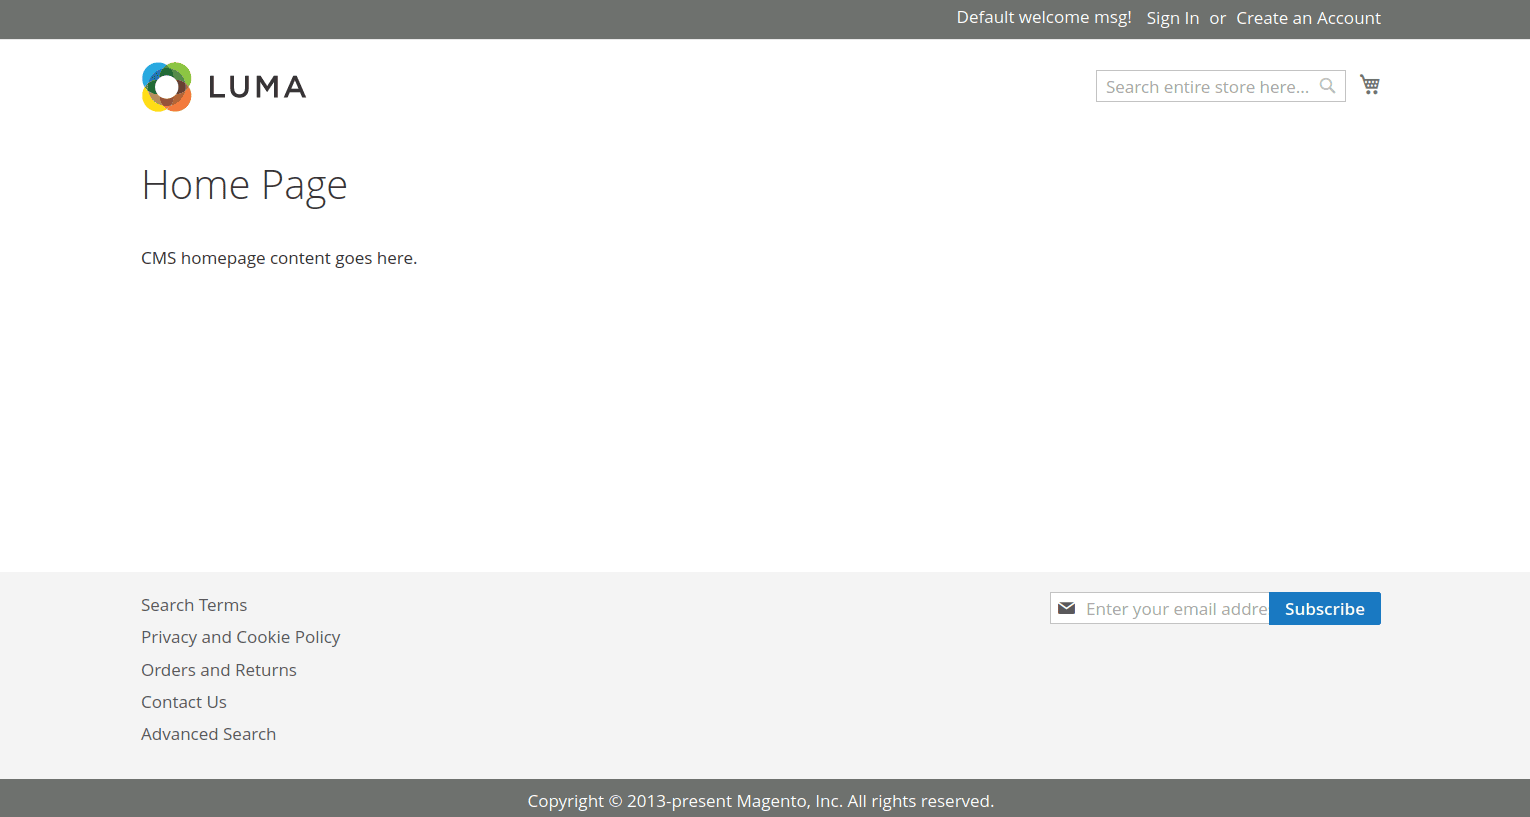Viewport: 1530px width, 817px height.
Task: Click the Home Page heading
Action: pyautogui.click(x=244, y=185)
